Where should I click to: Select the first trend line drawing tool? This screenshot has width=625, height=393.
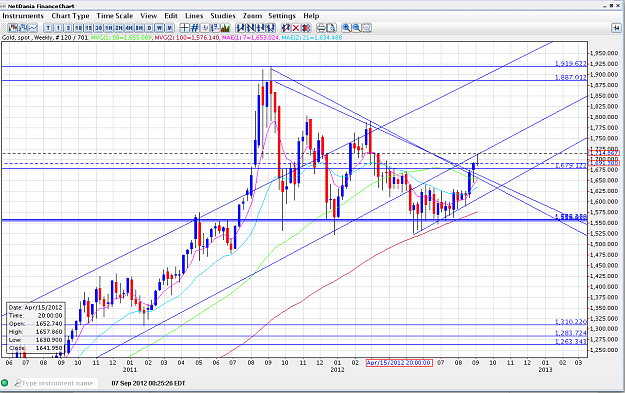click(x=240, y=28)
